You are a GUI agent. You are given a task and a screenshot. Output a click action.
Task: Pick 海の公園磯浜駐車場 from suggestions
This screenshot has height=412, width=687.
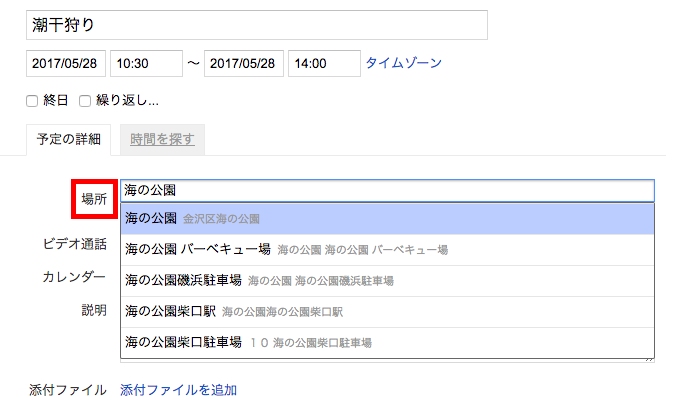[x=387, y=281]
